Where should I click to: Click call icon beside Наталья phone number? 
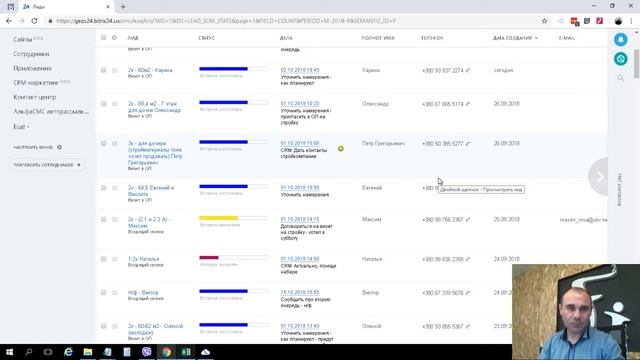[468, 259]
